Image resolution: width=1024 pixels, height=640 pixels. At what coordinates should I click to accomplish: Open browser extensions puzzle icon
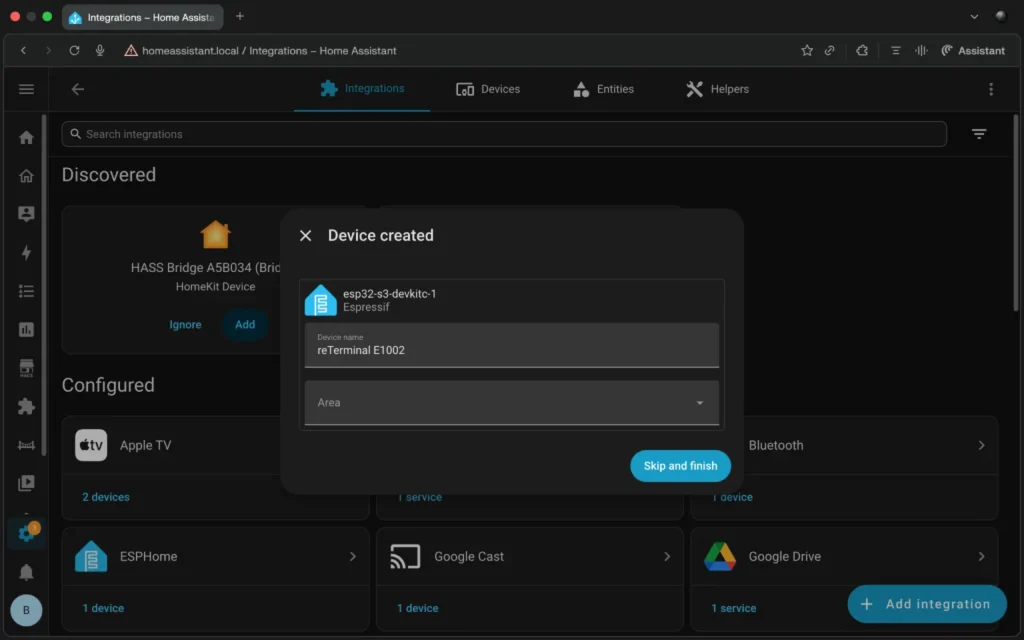pyautogui.click(x=862, y=50)
